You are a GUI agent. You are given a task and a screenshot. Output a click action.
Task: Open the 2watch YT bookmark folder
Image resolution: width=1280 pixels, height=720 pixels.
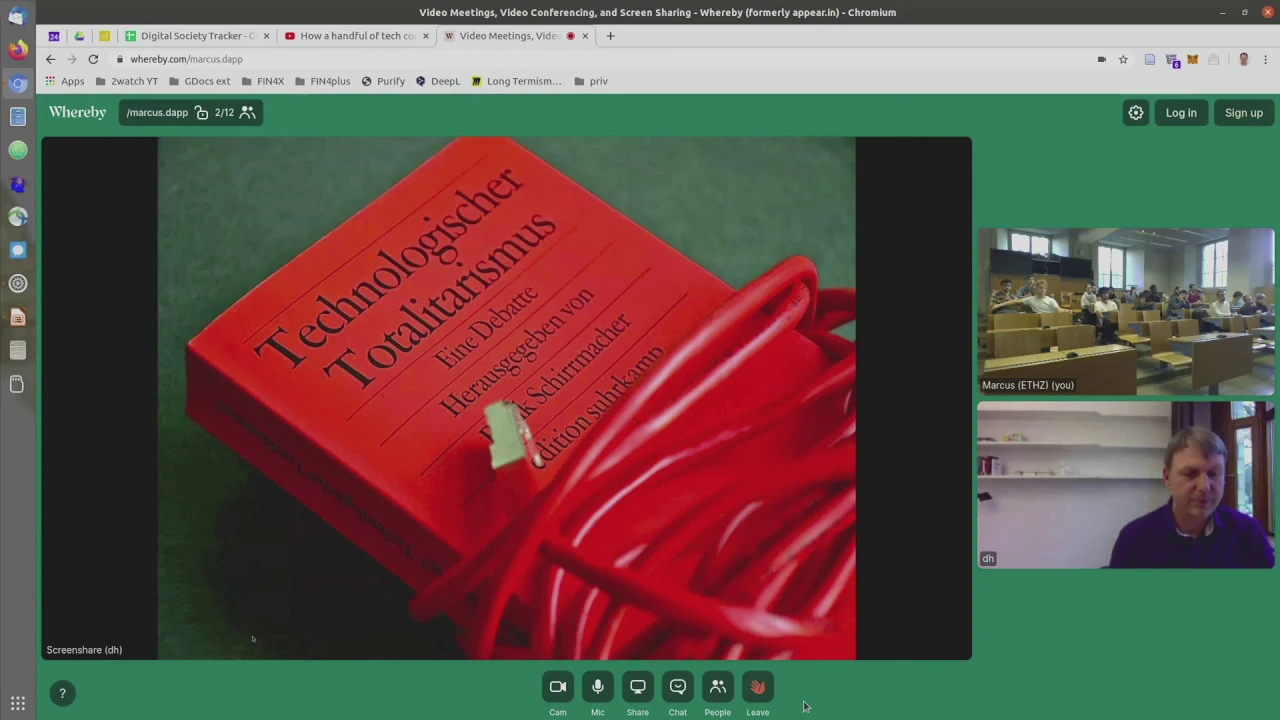pos(127,81)
